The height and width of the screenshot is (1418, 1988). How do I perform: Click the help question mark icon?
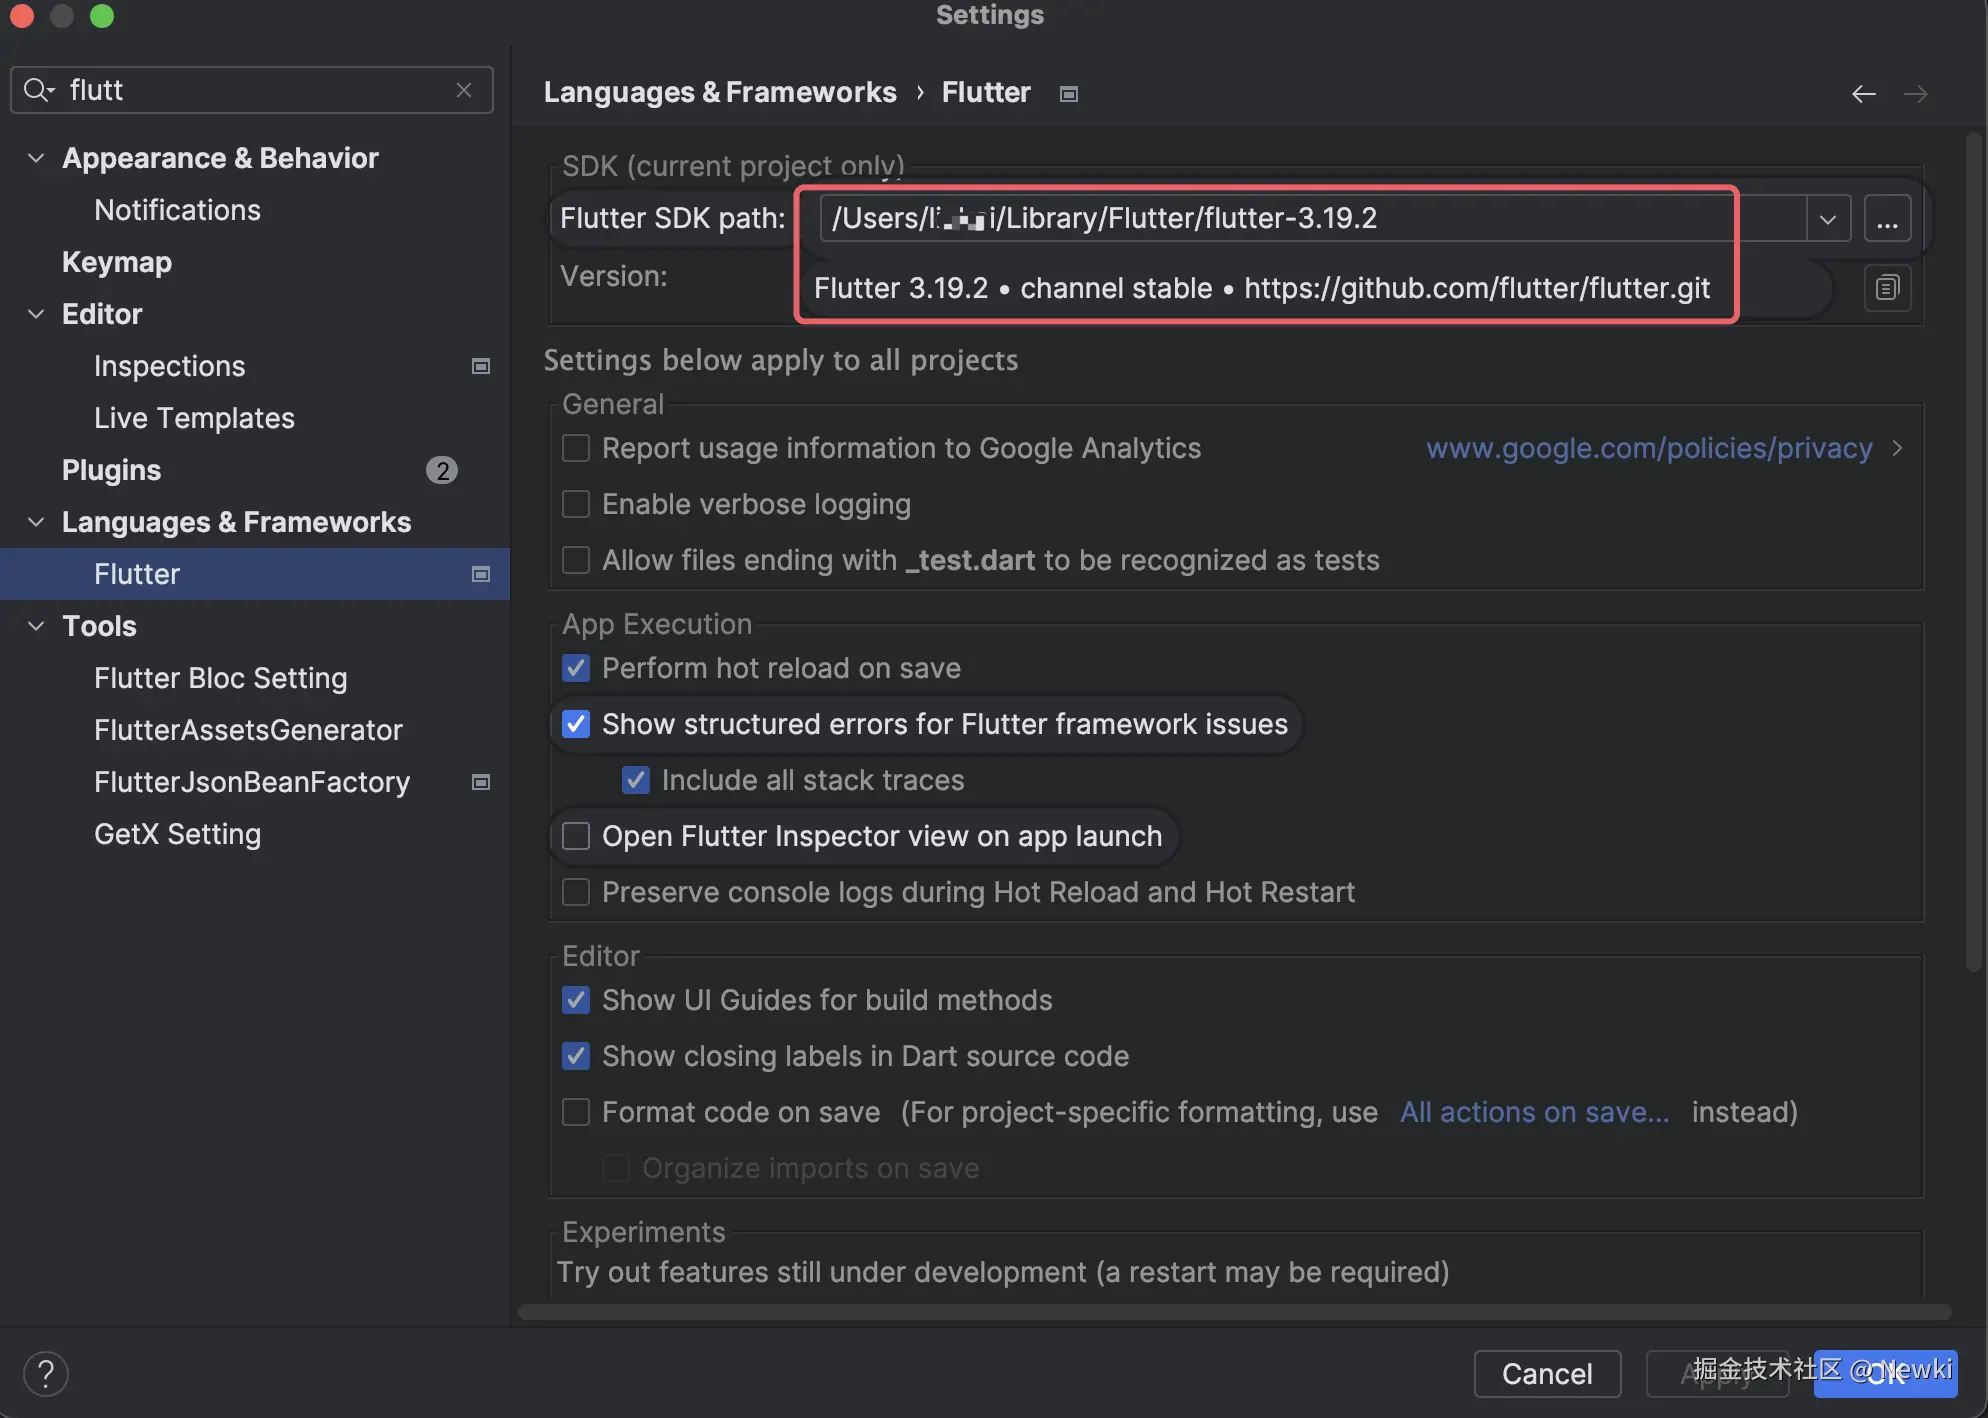pyautogui.click(x=46, y=1373)
